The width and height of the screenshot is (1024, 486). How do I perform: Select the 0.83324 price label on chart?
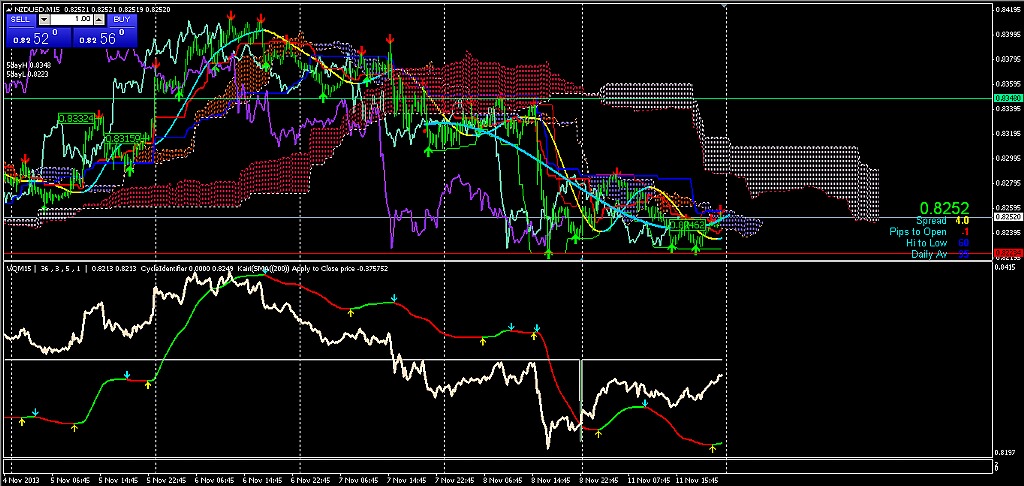click(77, 118)
